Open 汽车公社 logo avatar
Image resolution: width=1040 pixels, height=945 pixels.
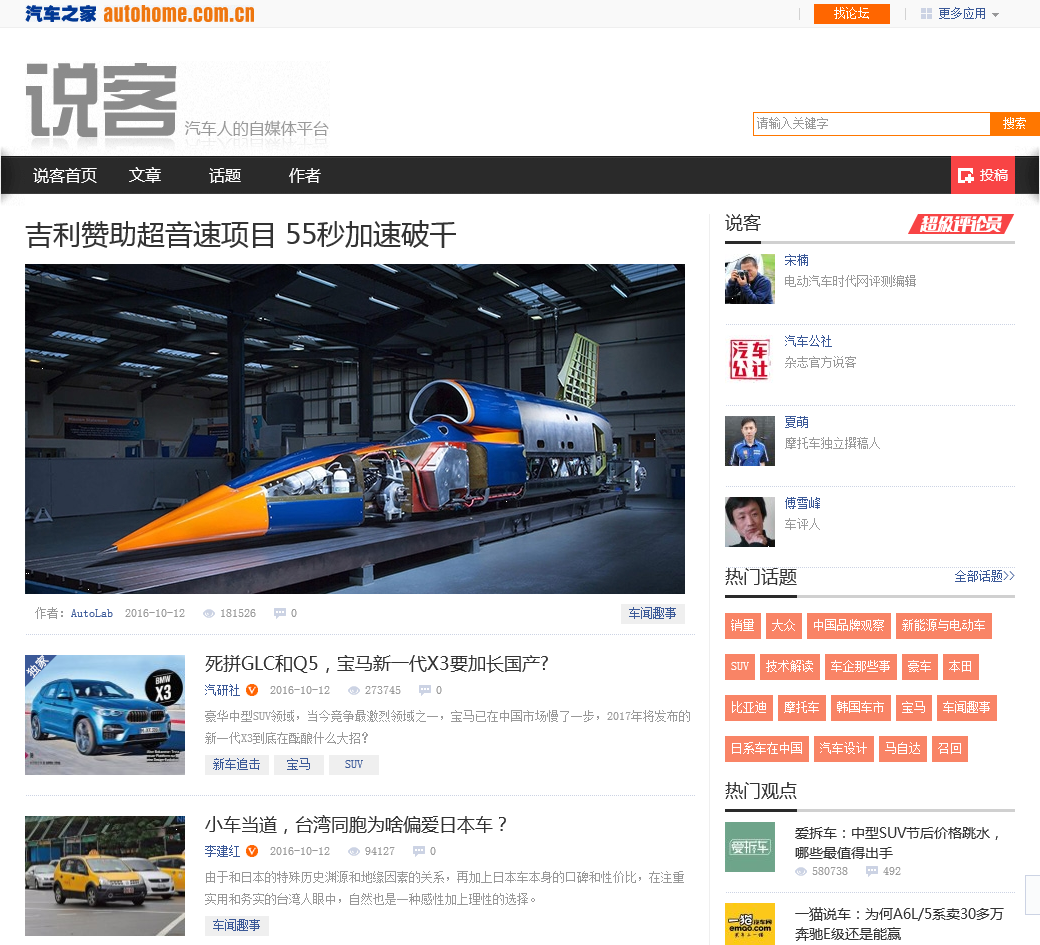pyautogui.click(x=749, y=360)
